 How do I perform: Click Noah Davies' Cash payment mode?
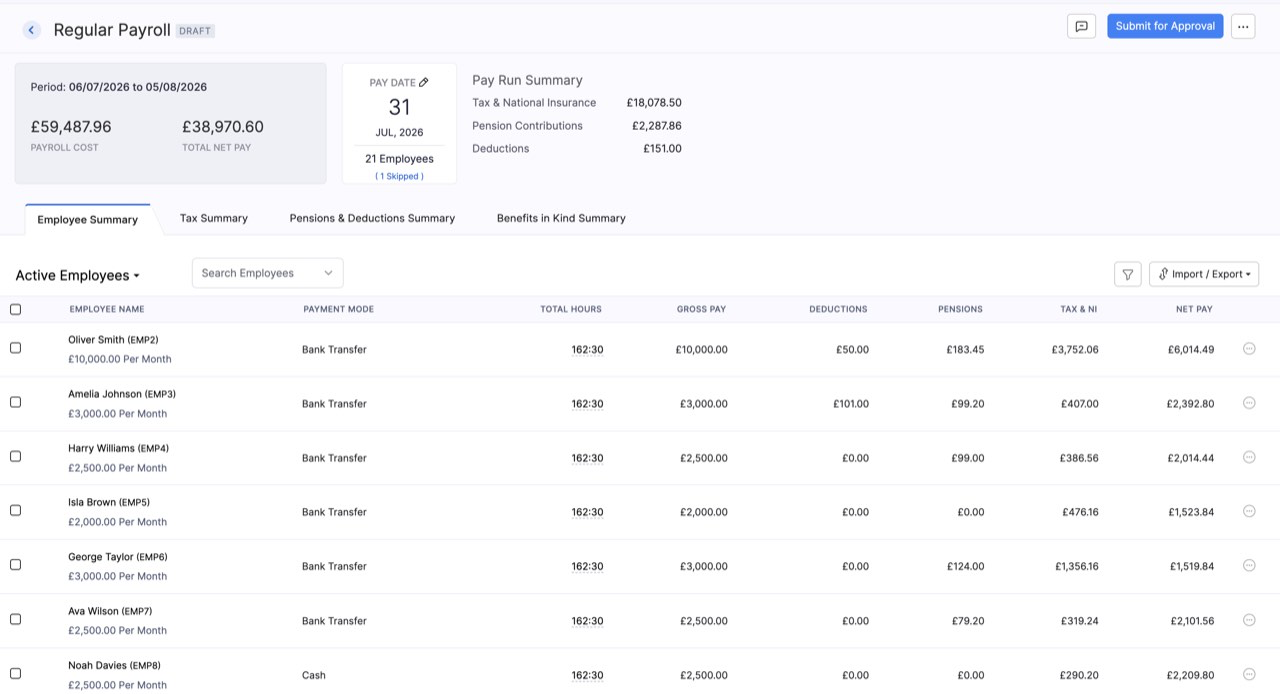coord(314,675)
